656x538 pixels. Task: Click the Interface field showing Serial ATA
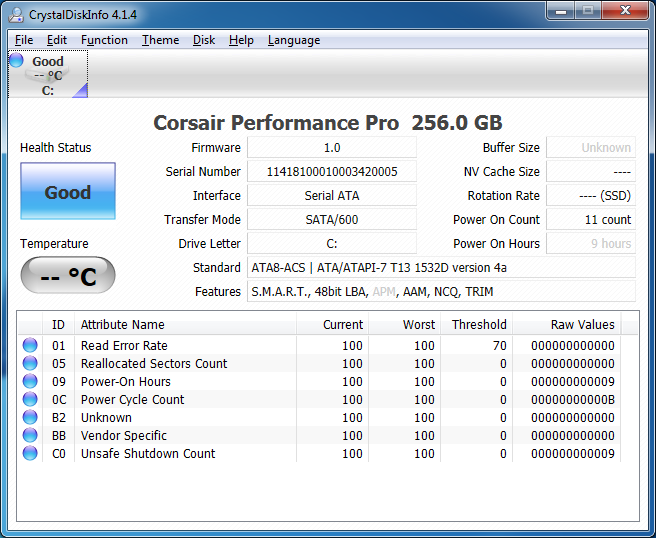pos(332,195)
